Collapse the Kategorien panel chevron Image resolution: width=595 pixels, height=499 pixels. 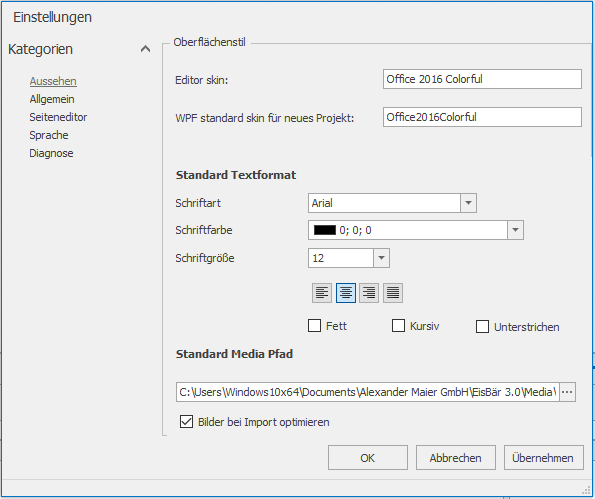point(145,49)
